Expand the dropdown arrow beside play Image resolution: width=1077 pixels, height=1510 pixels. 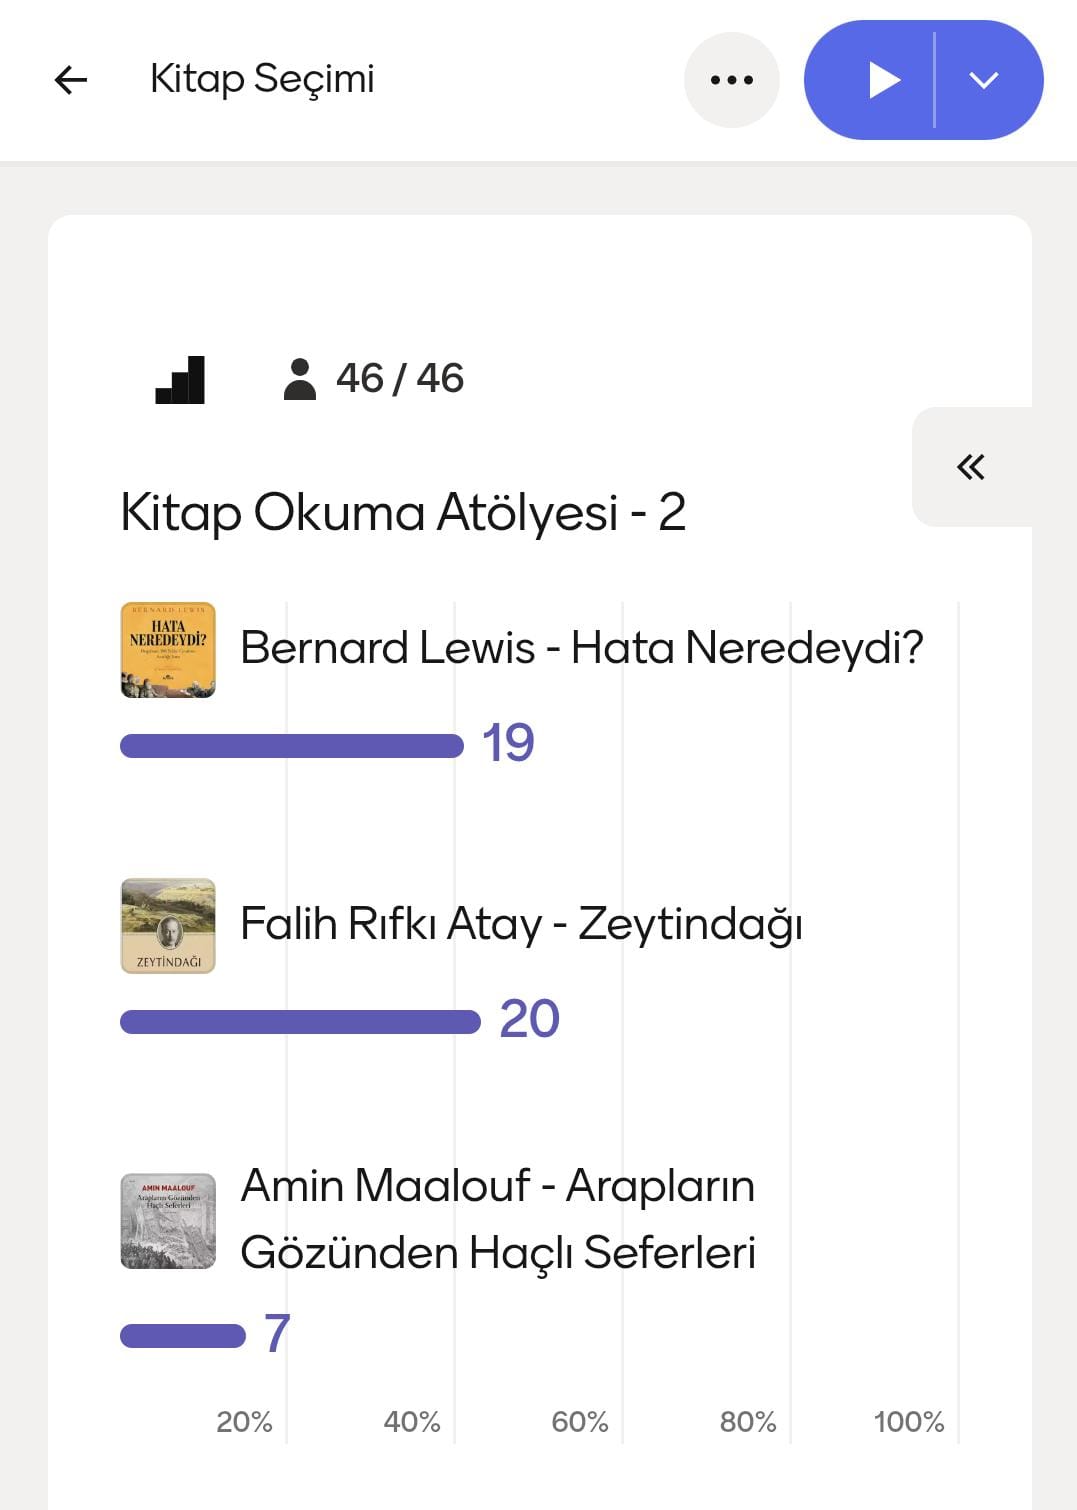pos(985,80)
